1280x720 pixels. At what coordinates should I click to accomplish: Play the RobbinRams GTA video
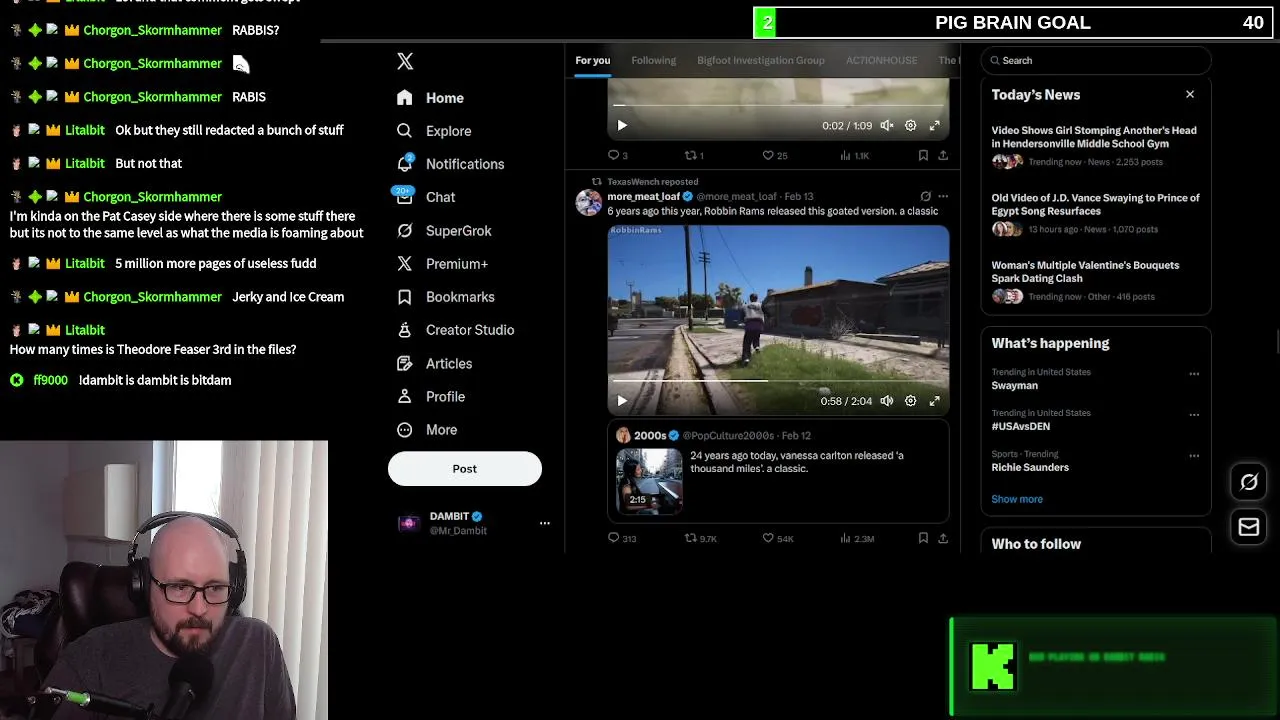[x=622, y=401]
